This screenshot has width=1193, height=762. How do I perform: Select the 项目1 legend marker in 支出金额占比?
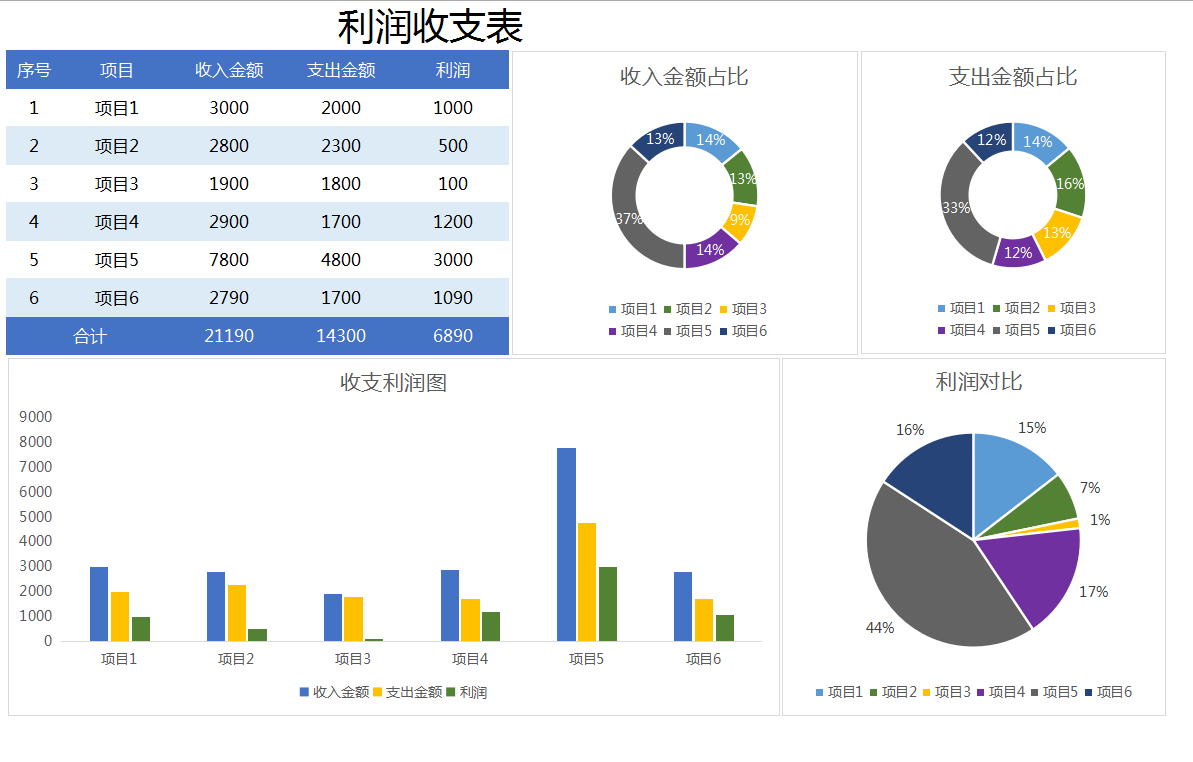941,308
